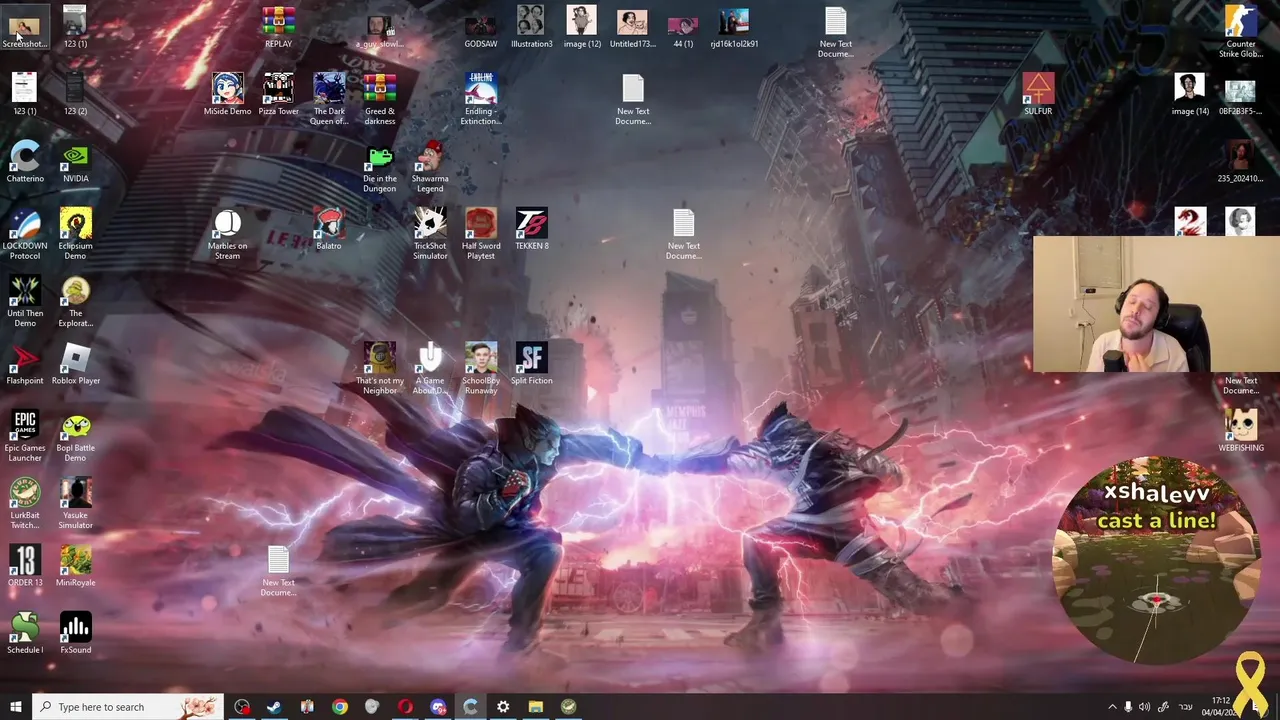Open the volume control in tray
This screenshot has width=1280, height=720.
pos(1145,707)
